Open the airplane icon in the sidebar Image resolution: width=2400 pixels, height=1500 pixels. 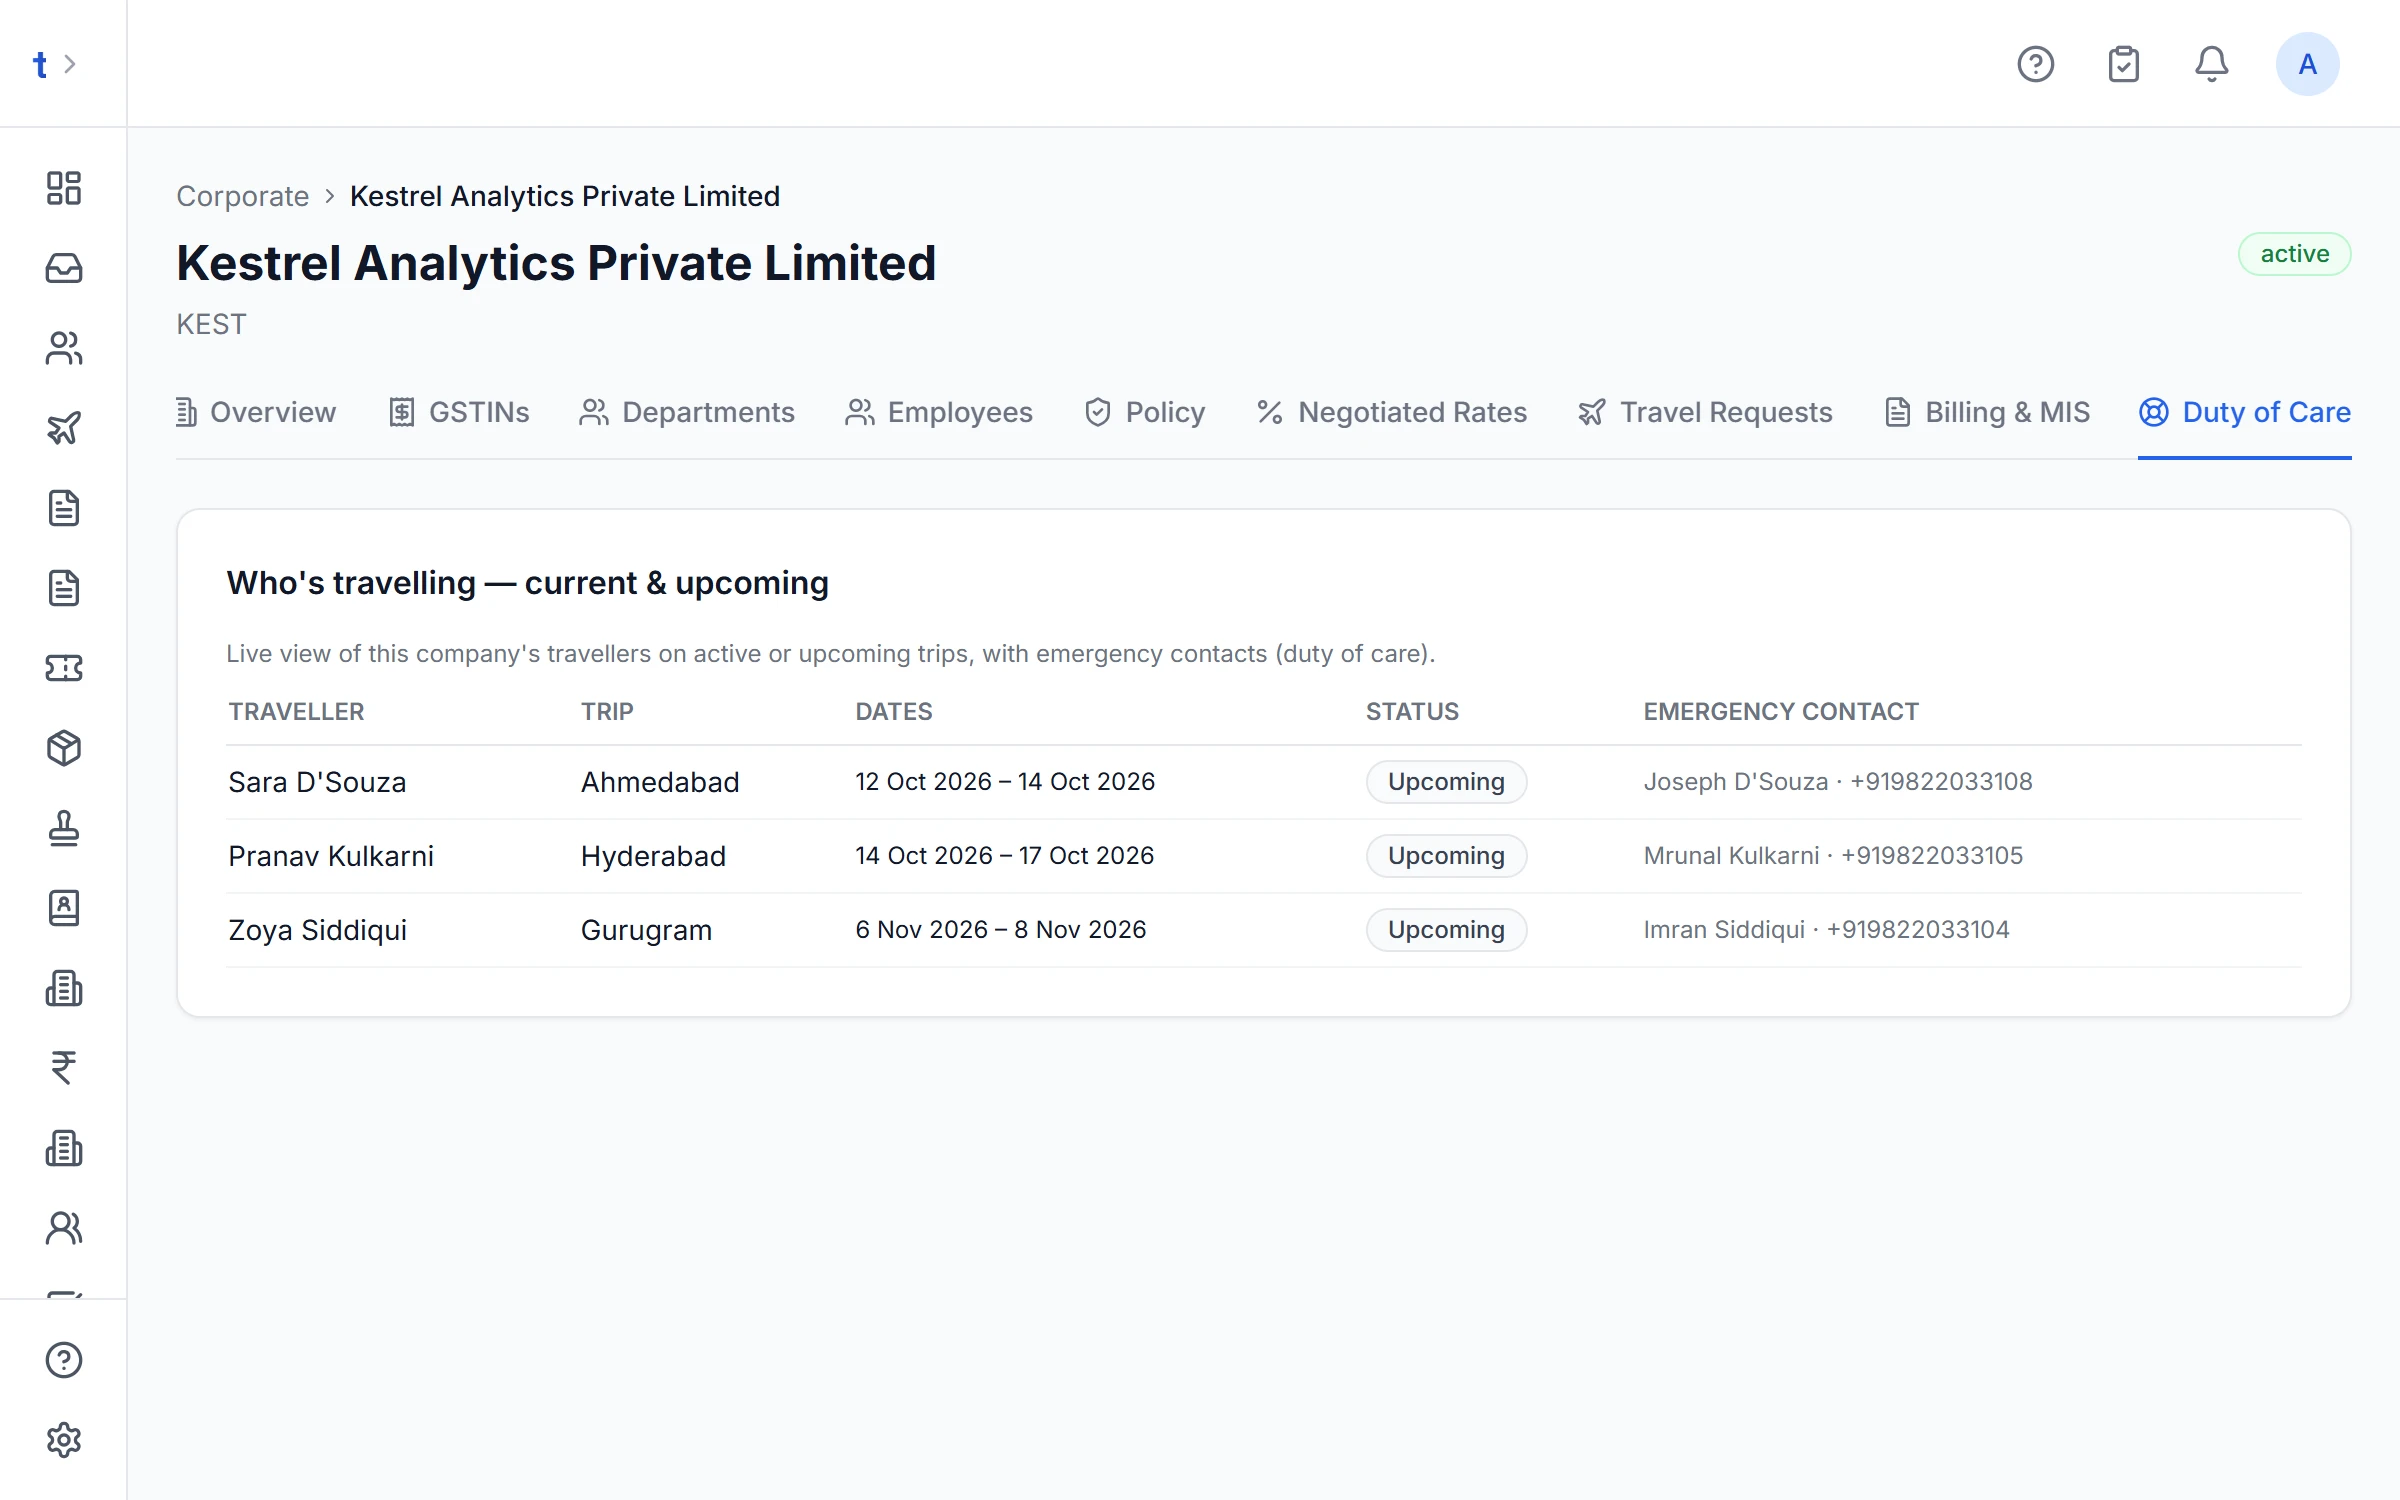(x=64, y=428)
